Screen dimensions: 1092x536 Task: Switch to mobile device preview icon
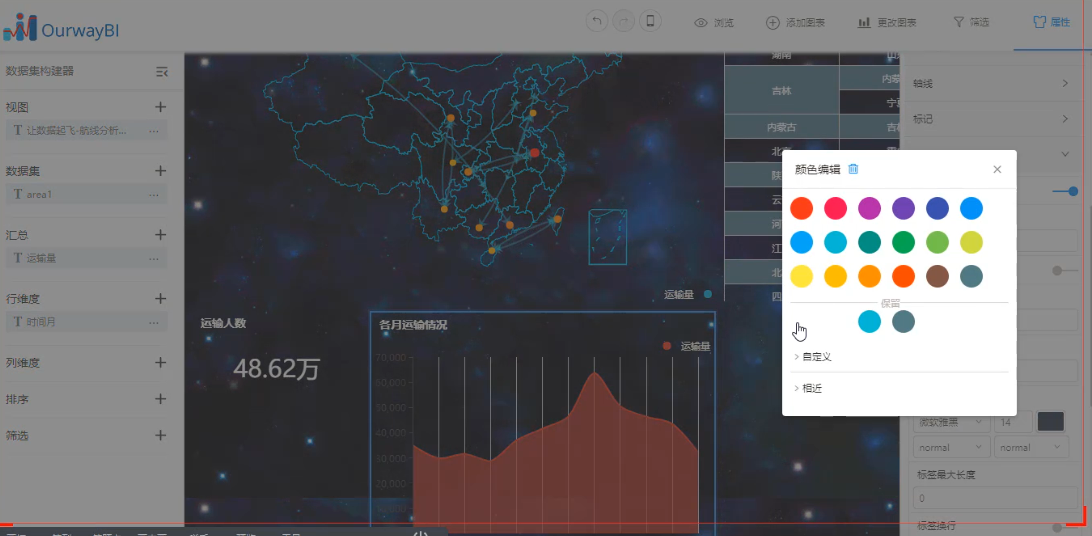tap(651, 22)
